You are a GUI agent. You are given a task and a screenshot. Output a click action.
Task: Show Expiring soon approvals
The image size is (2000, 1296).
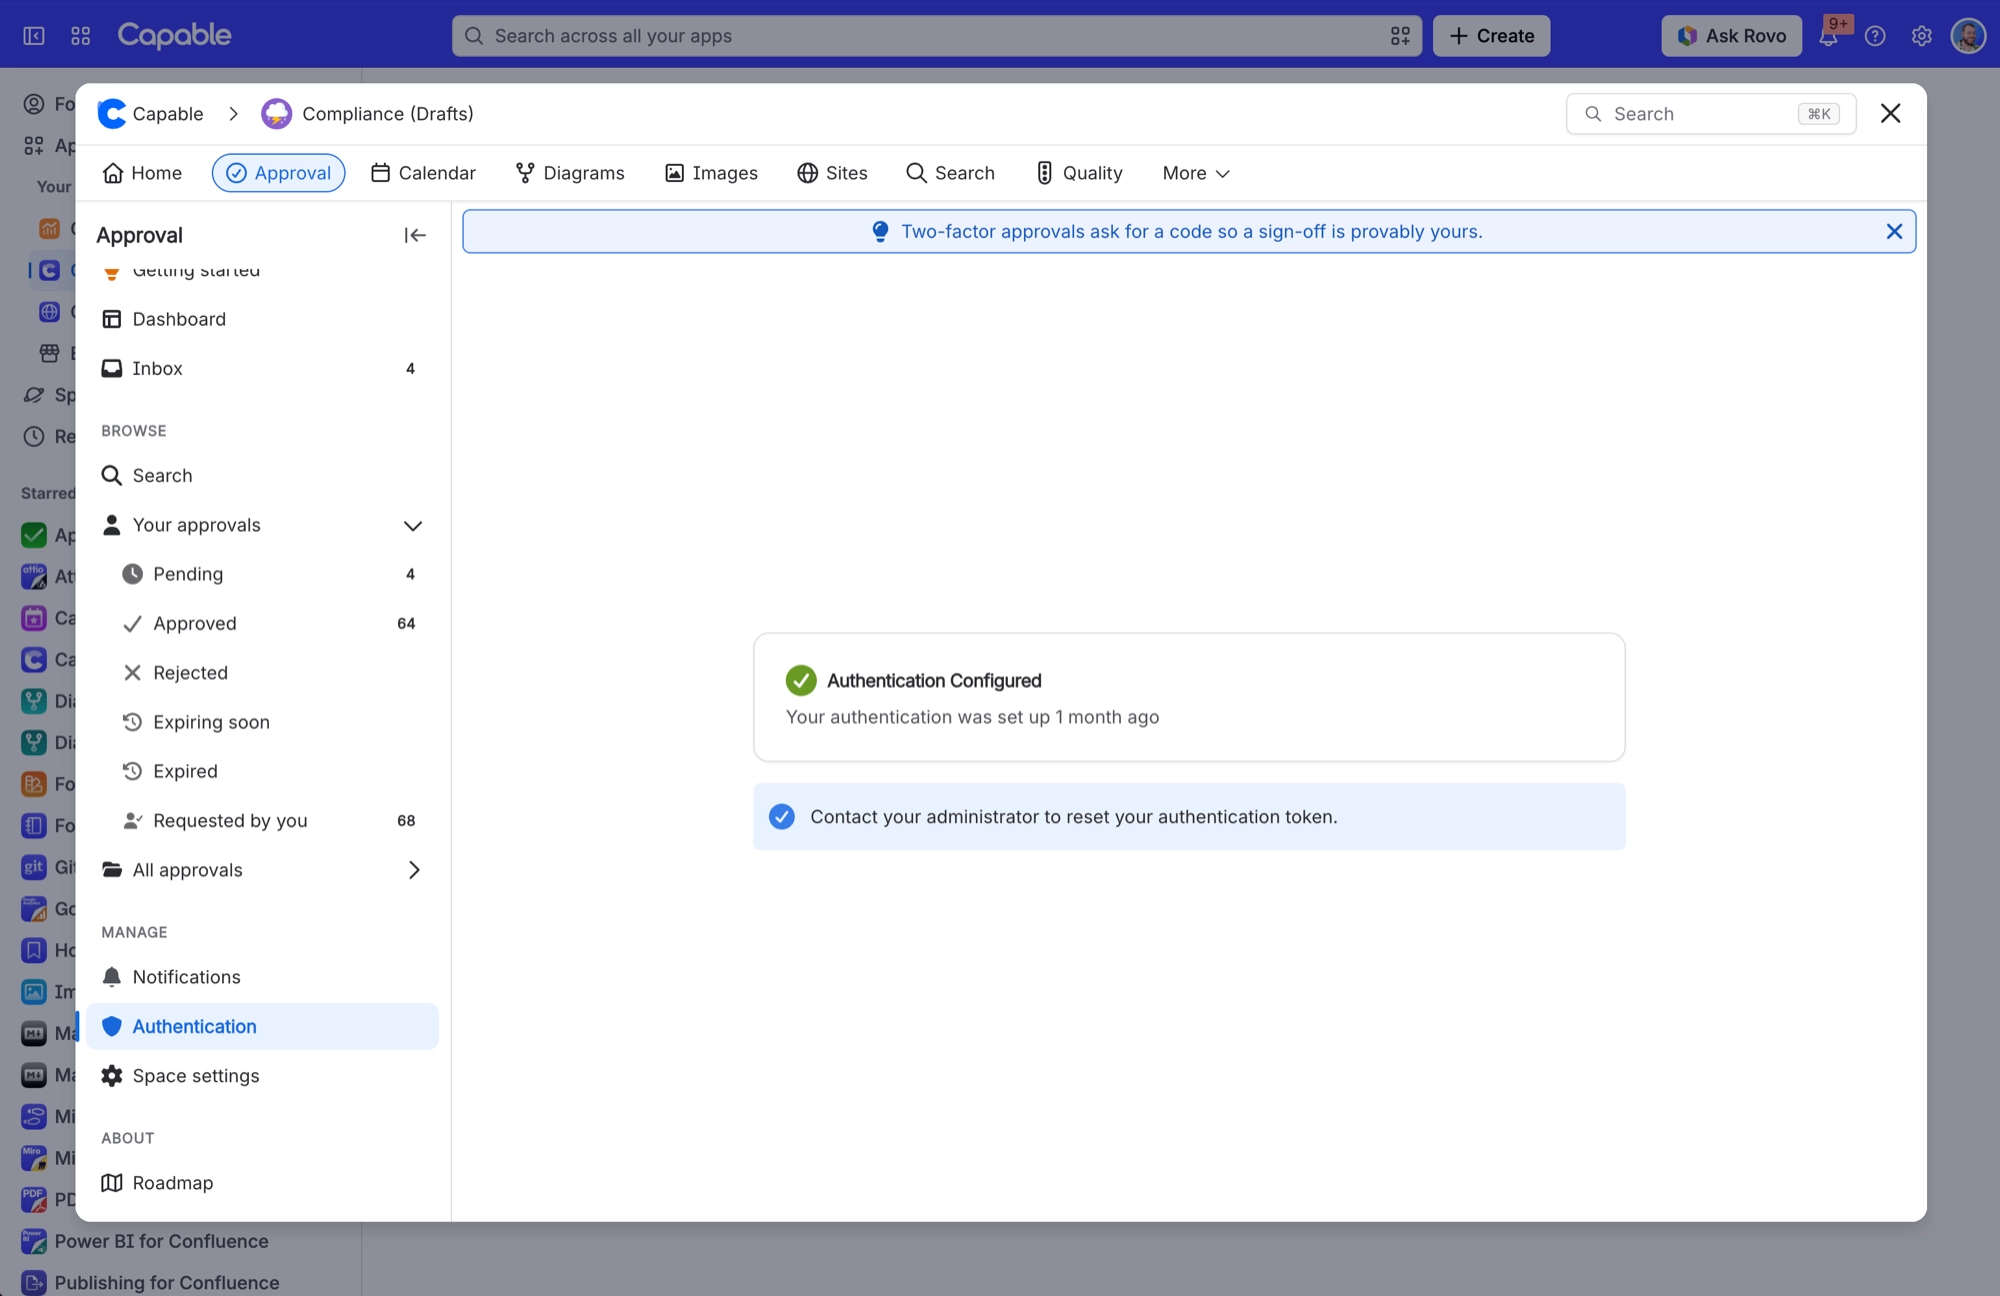262,722
